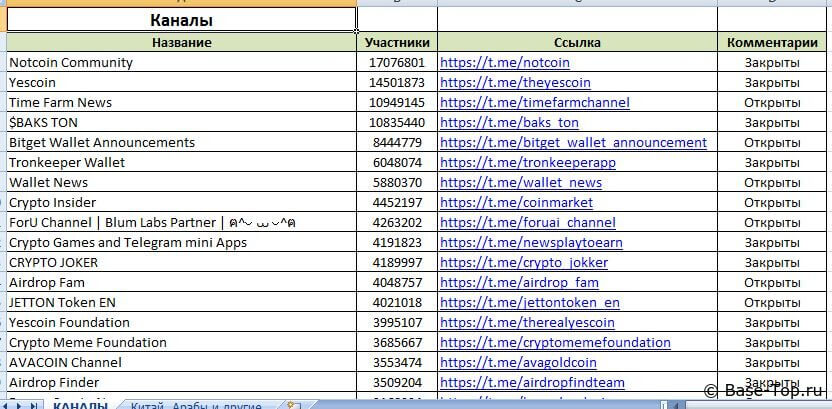Select the Каналы title cell

181,20
